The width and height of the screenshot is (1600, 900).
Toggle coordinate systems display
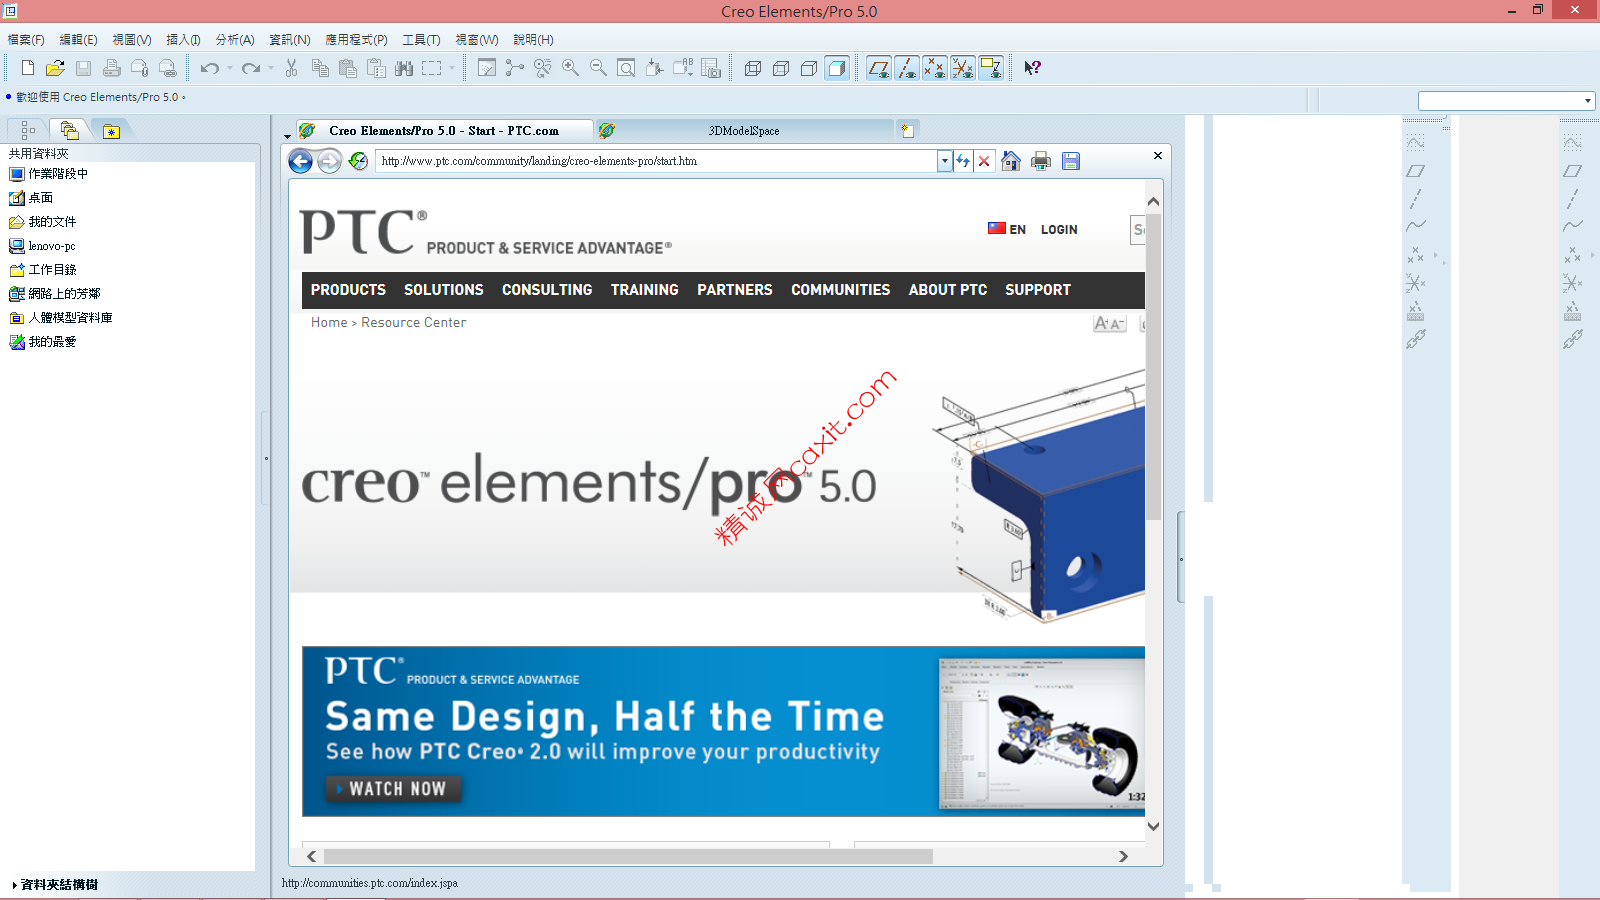tap(963, 68)
